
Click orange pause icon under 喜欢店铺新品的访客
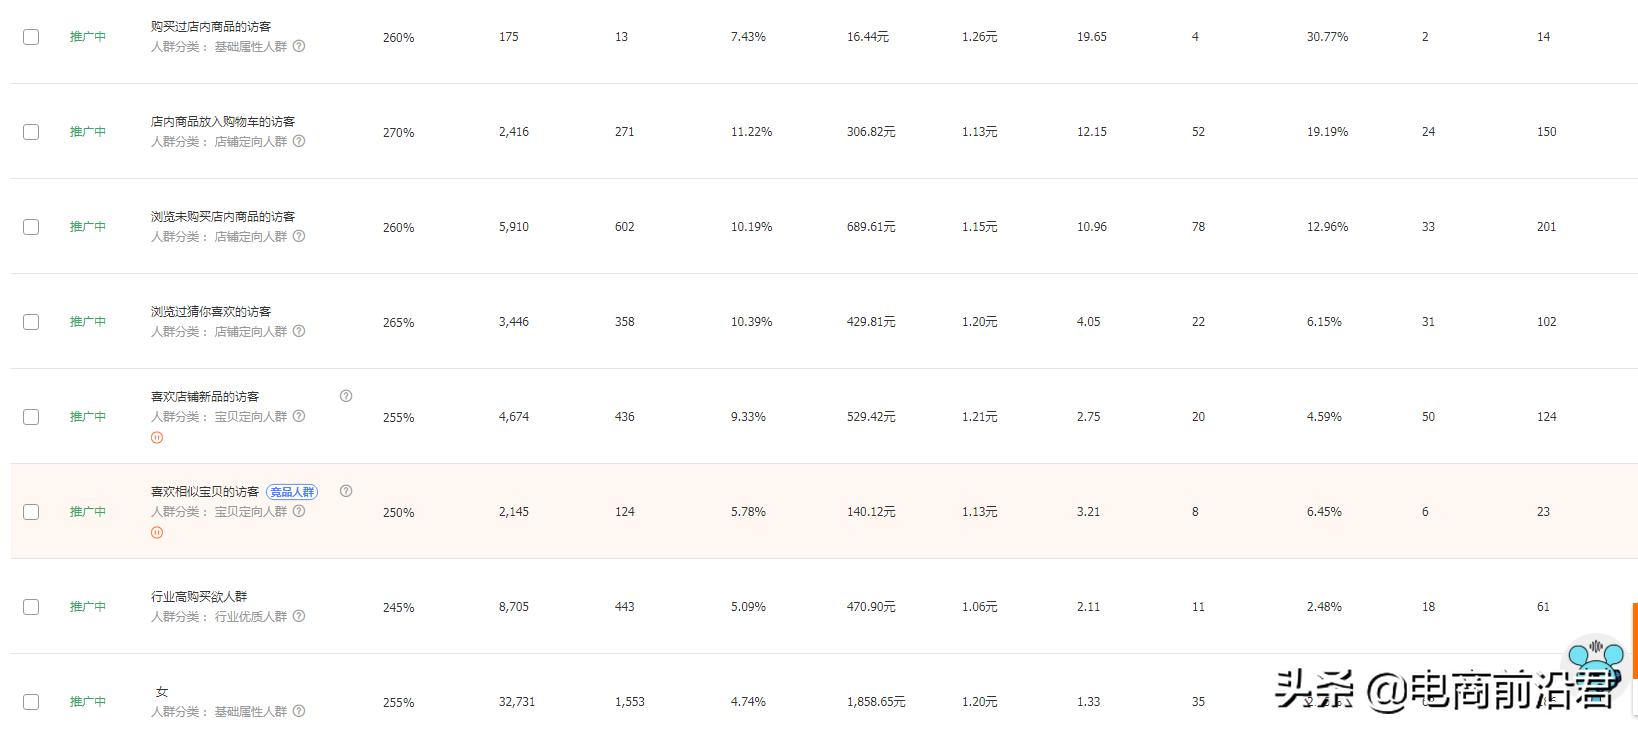click(x=157, y=437)
